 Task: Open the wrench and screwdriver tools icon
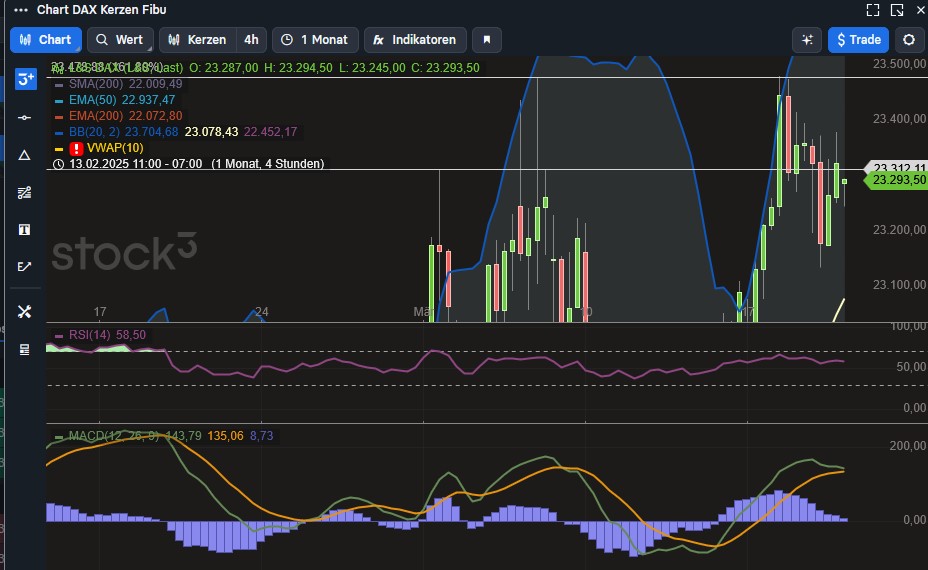(25, 312)
